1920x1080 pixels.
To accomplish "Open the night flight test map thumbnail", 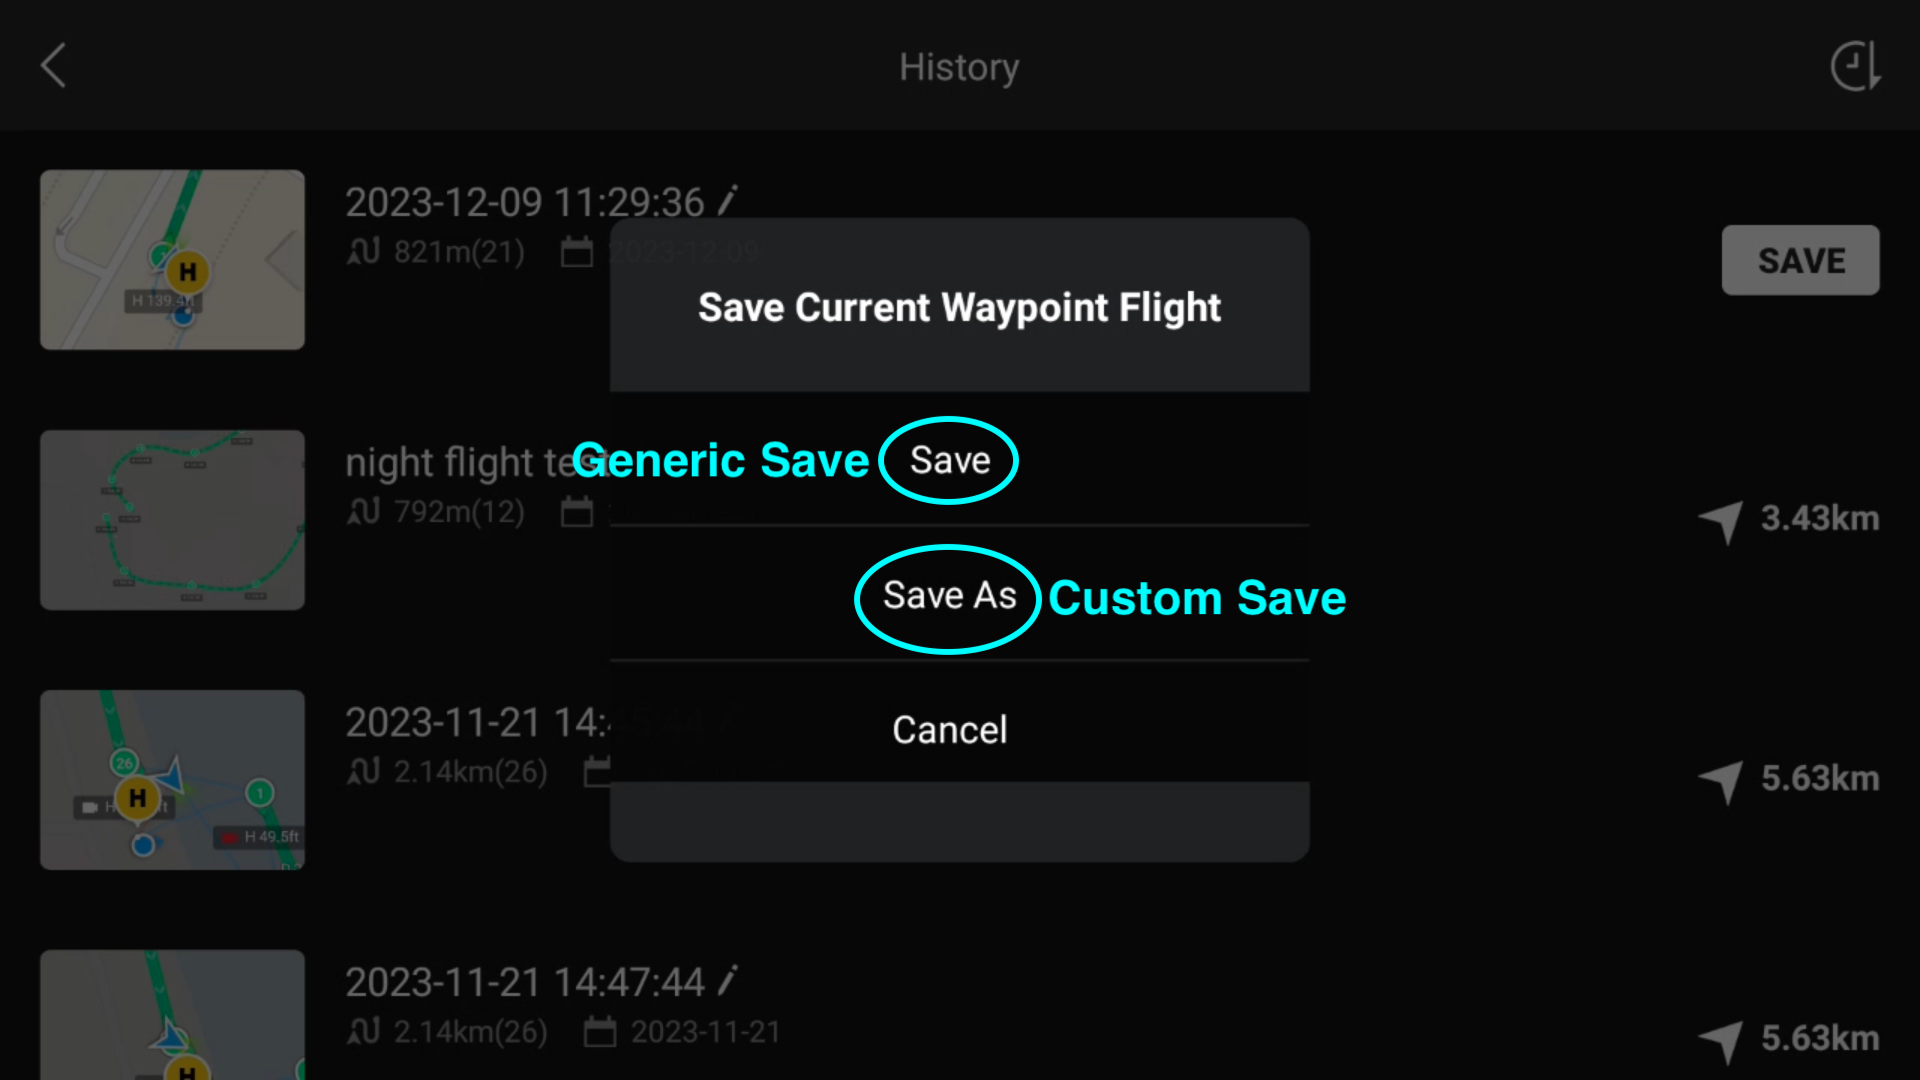I will point(172,520).
